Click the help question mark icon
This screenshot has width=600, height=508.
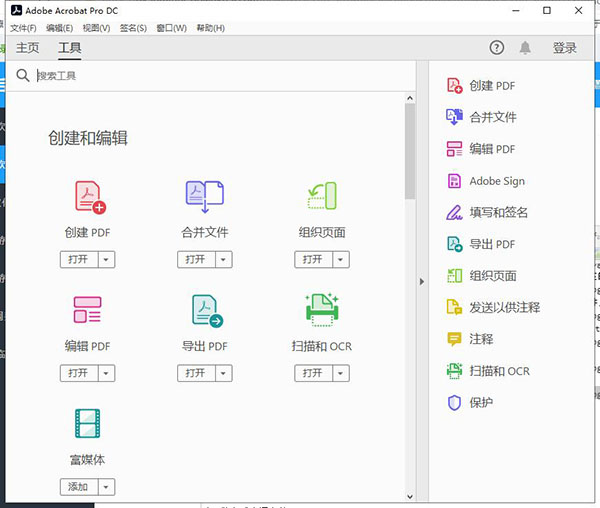(x=497, y=48)
